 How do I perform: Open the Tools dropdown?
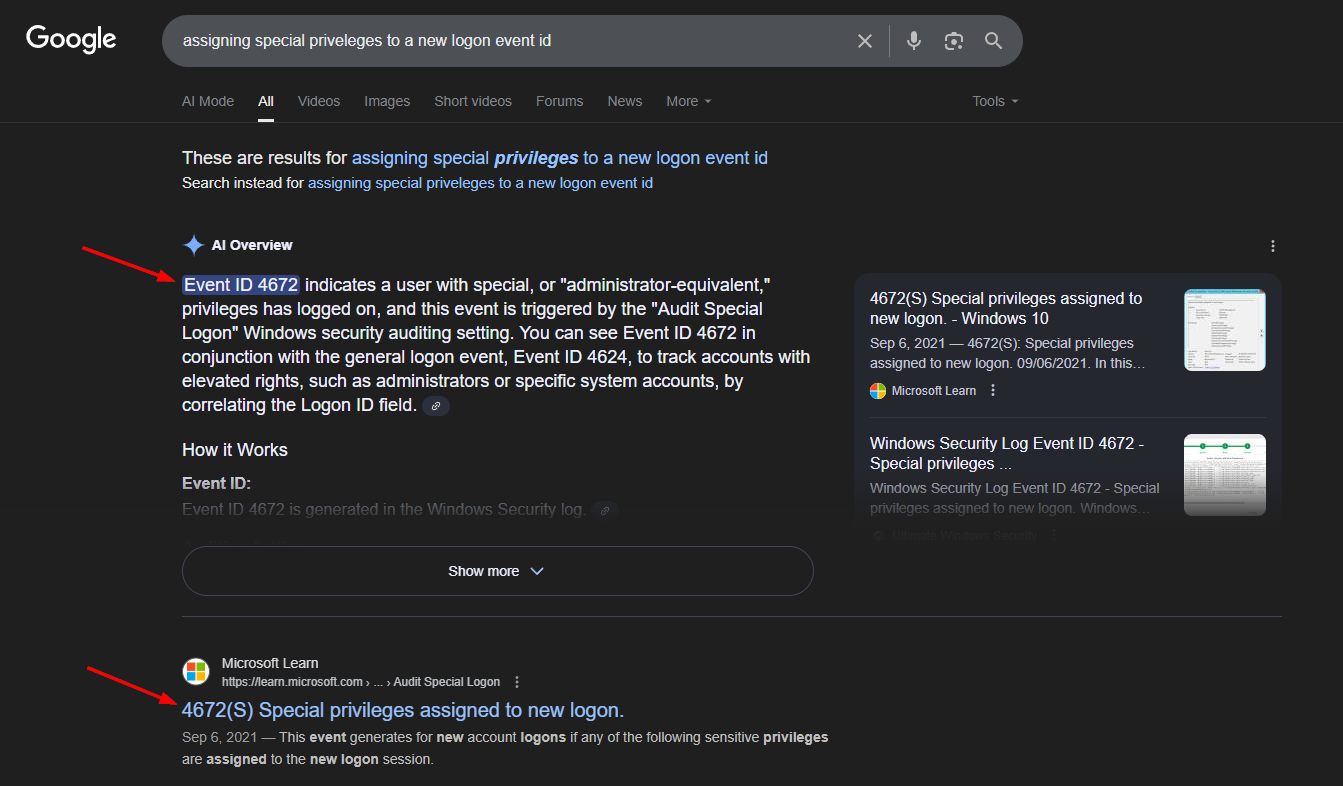click(995, 101)
